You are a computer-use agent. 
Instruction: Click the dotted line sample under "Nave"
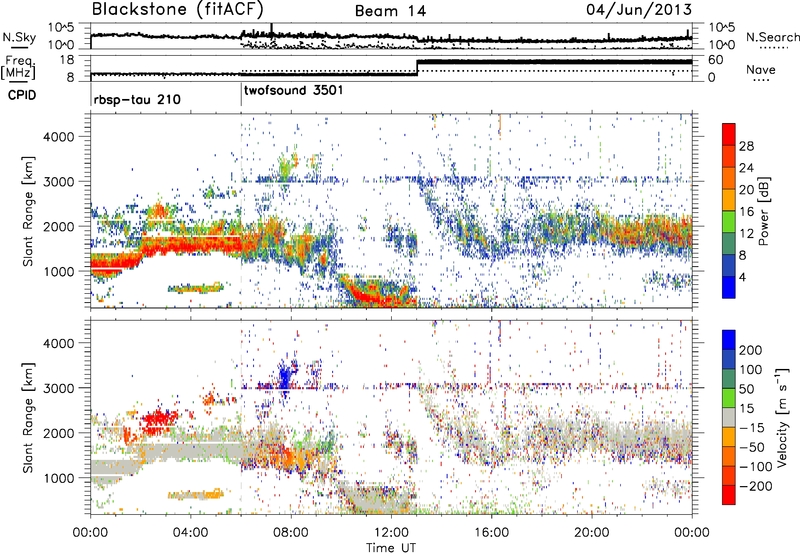761,80
